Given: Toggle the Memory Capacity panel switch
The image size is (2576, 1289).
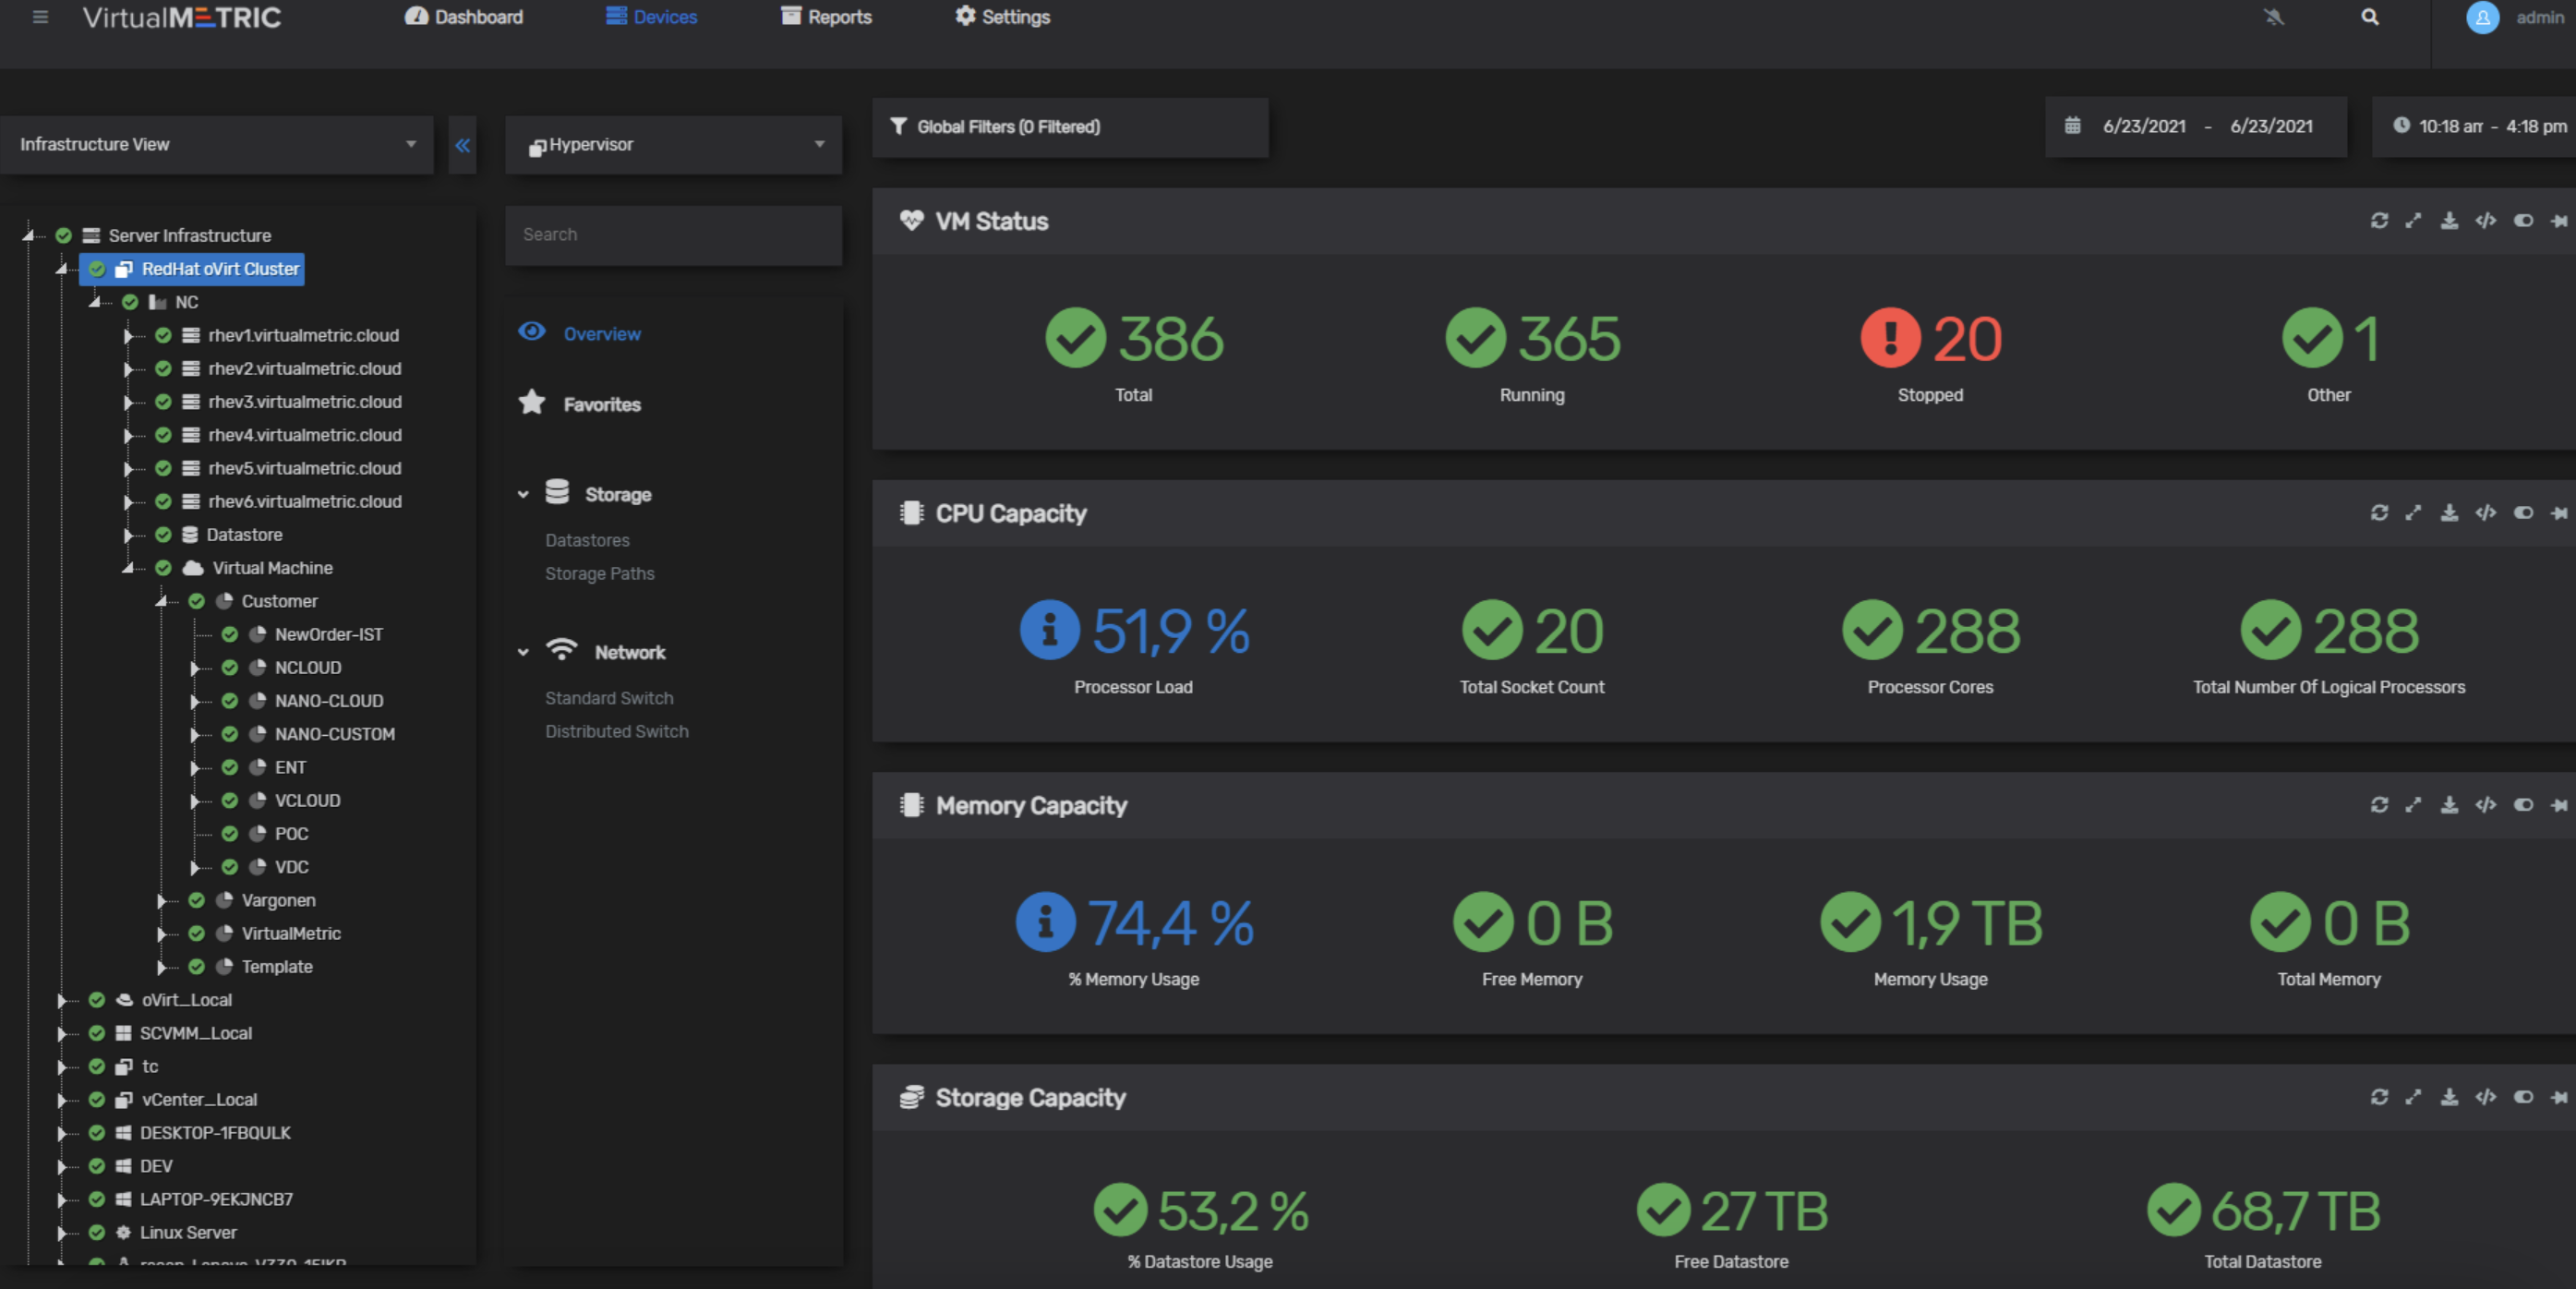Looking at the screenshot, I should pos(2522,805).
